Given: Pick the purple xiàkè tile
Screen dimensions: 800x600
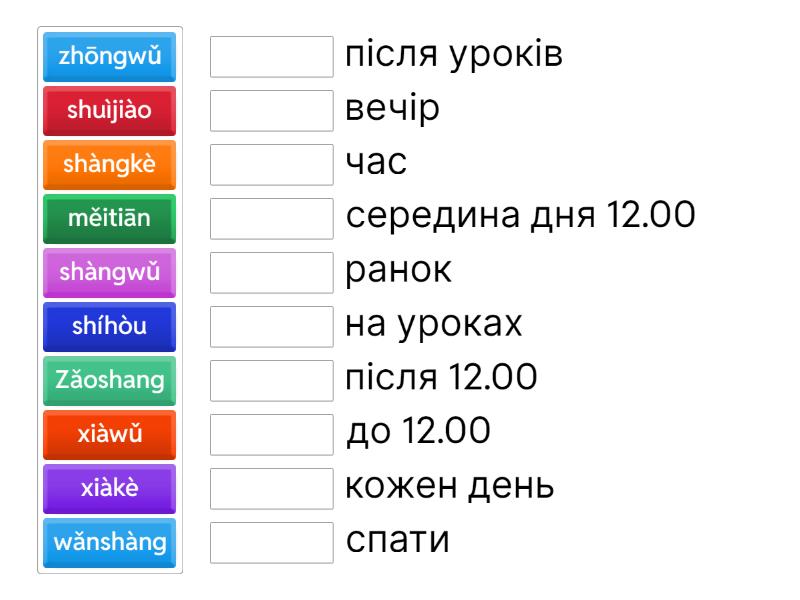Looking at the screenshot, I should (x=110, y=489).
